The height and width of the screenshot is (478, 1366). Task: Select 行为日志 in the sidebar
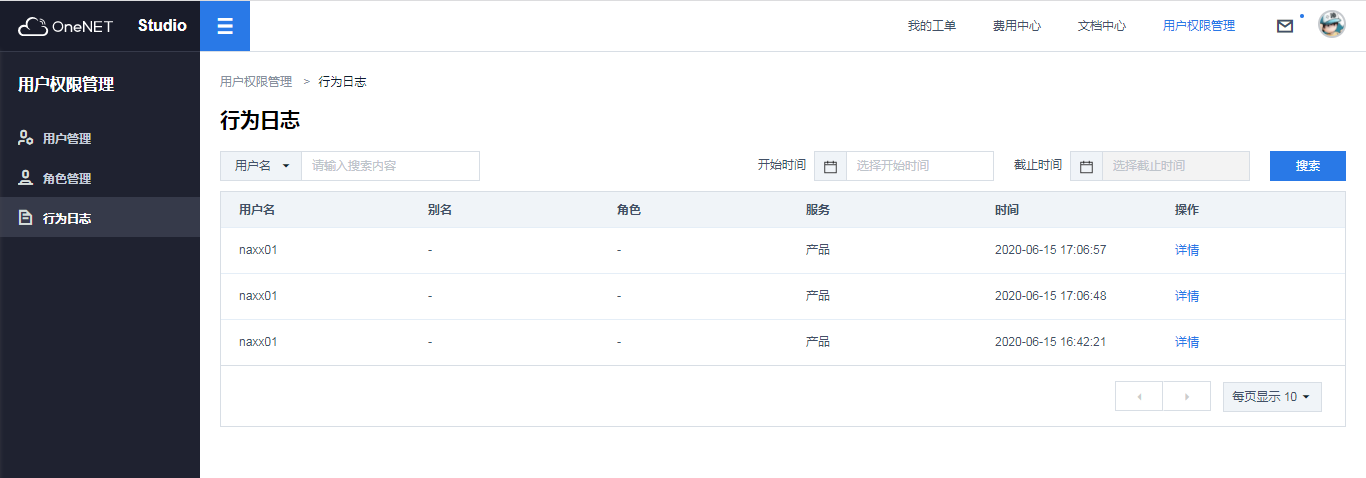(100, 217)
